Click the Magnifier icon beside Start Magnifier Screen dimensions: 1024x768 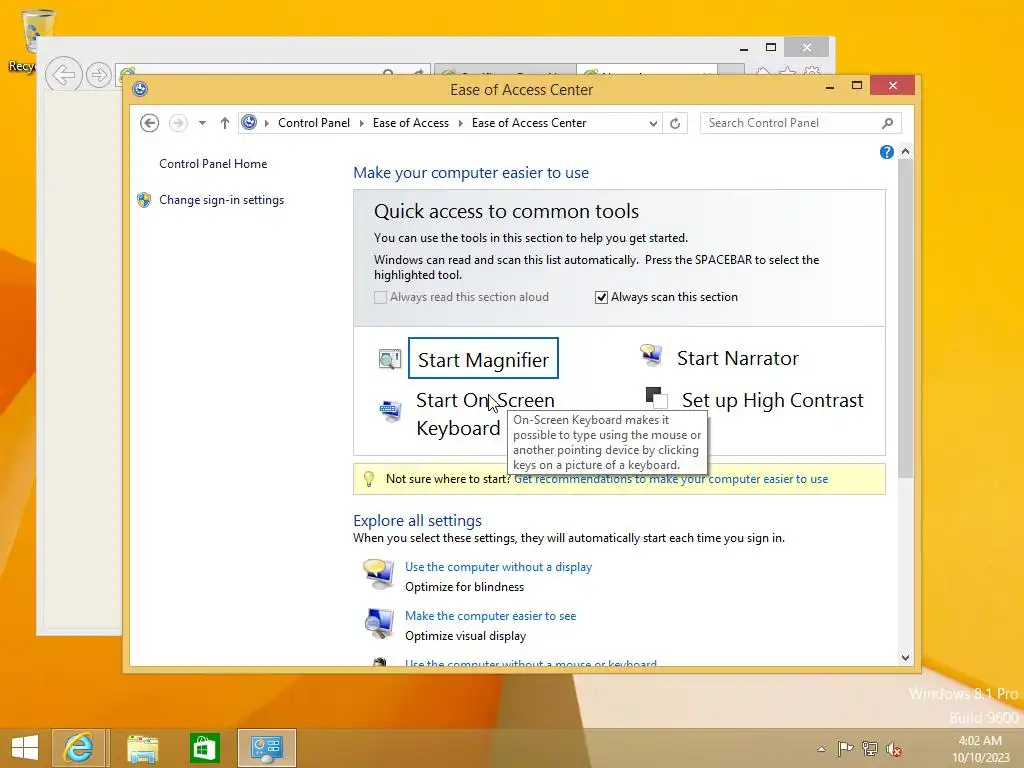(390, 359)
